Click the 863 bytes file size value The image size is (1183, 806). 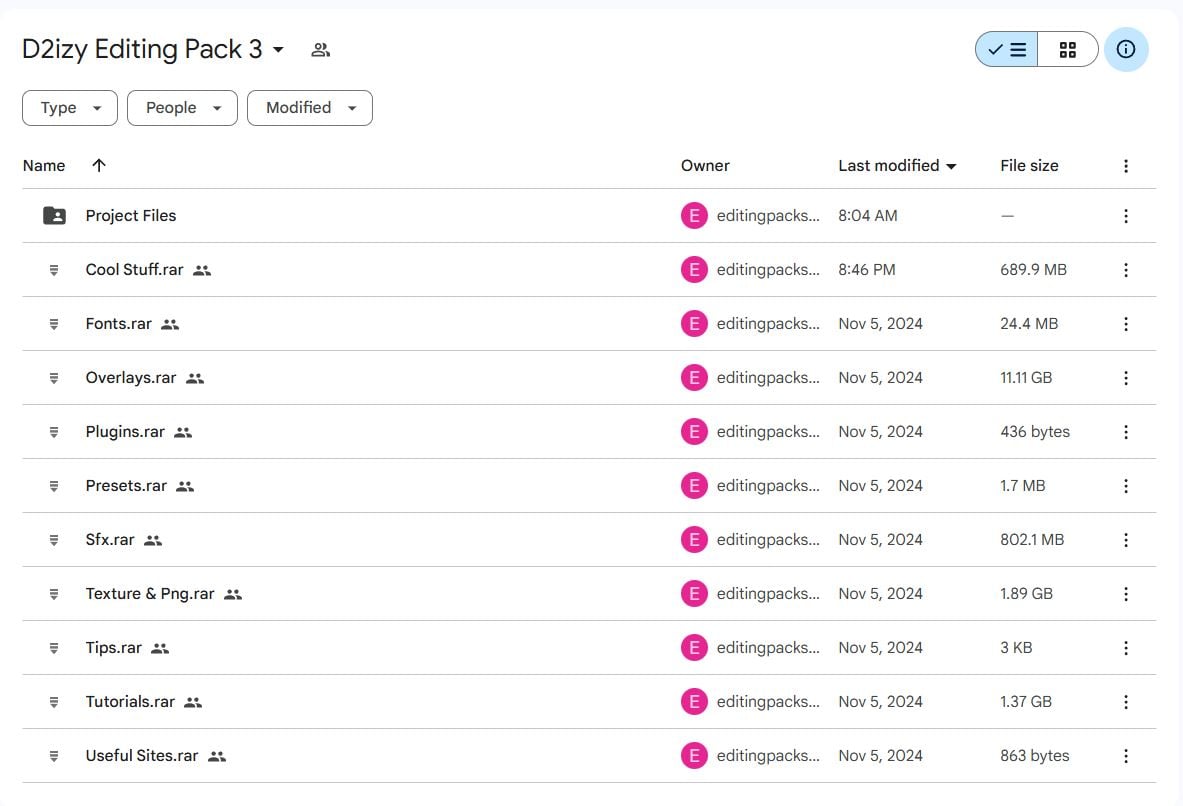(1035, 755)
